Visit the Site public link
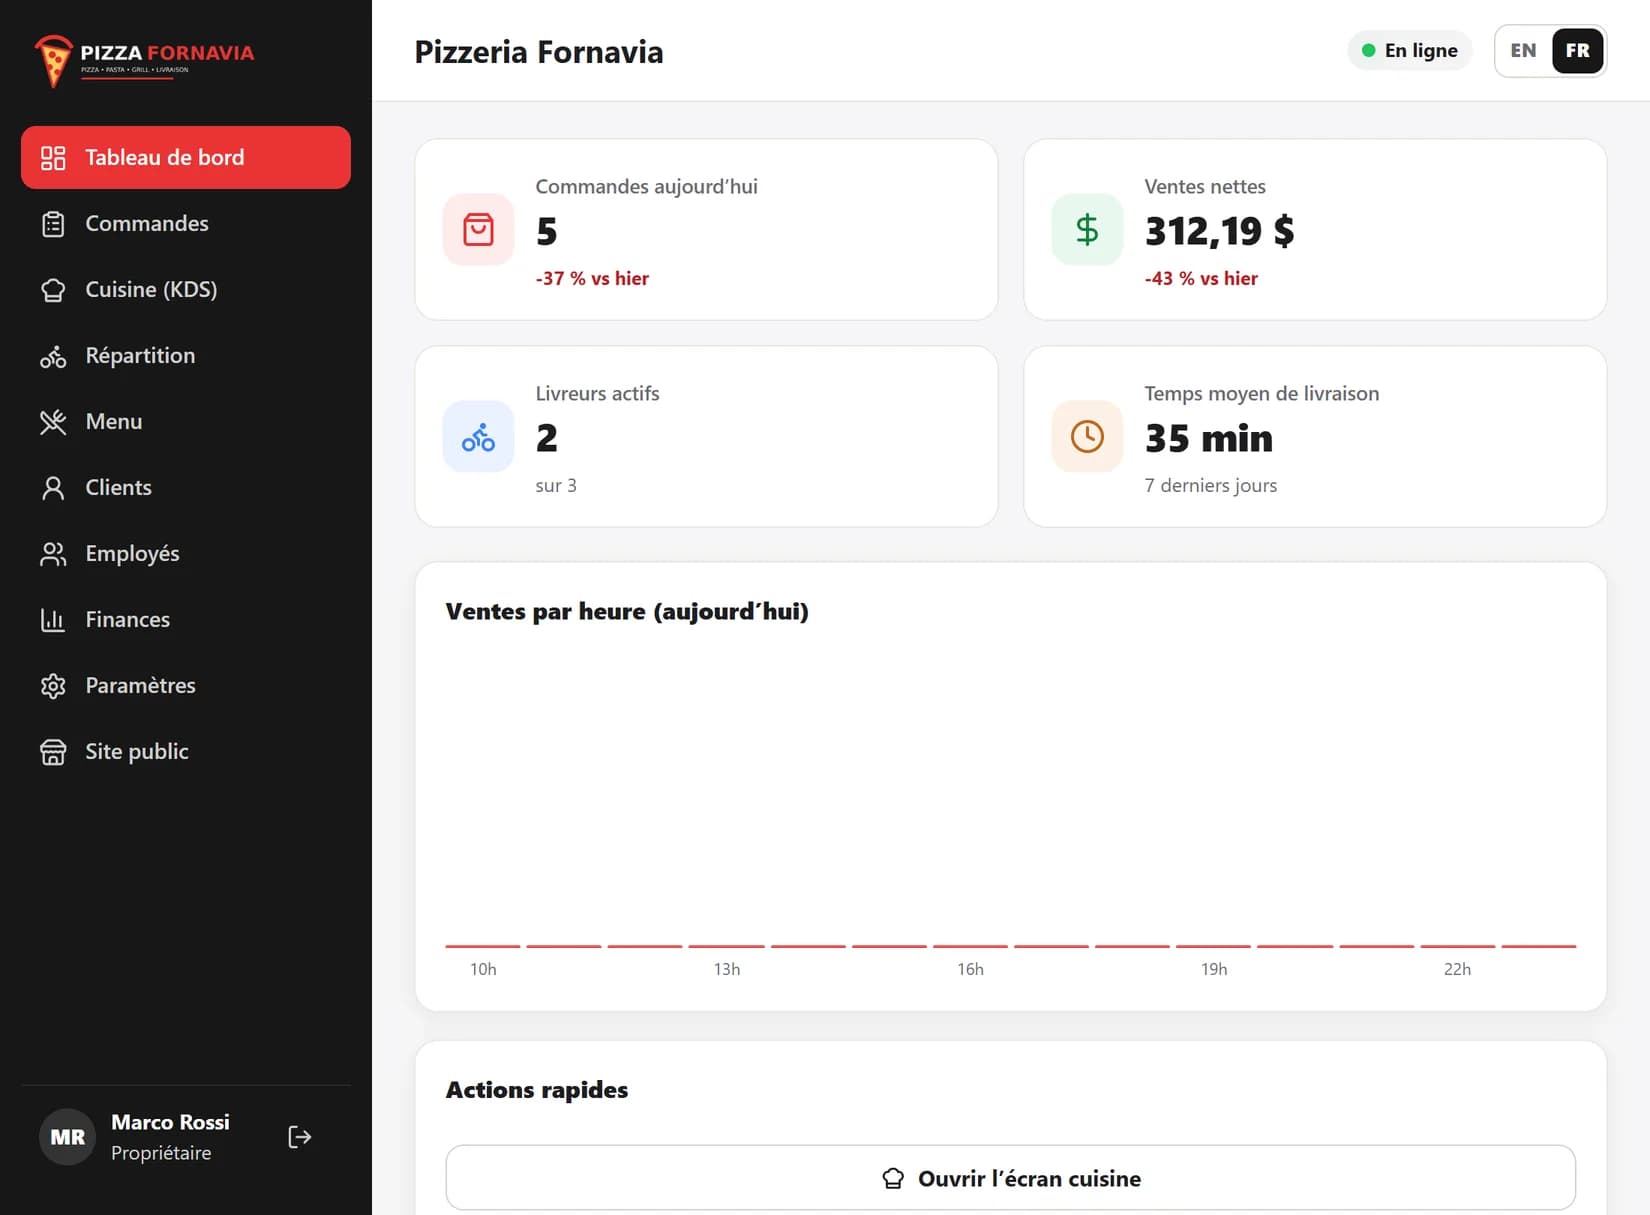 coord(186,751)
